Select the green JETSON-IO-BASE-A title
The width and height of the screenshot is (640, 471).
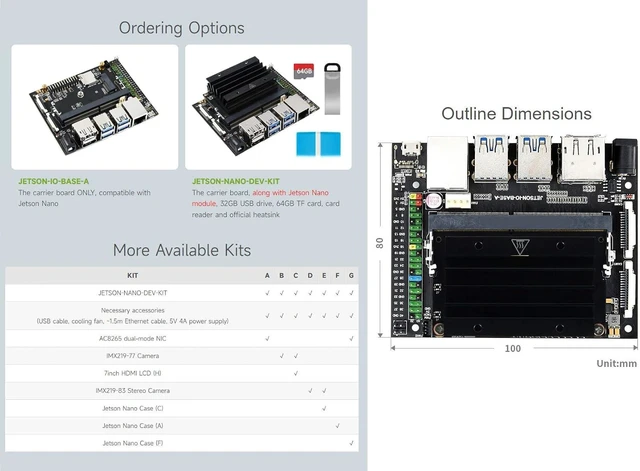point(53,181)
